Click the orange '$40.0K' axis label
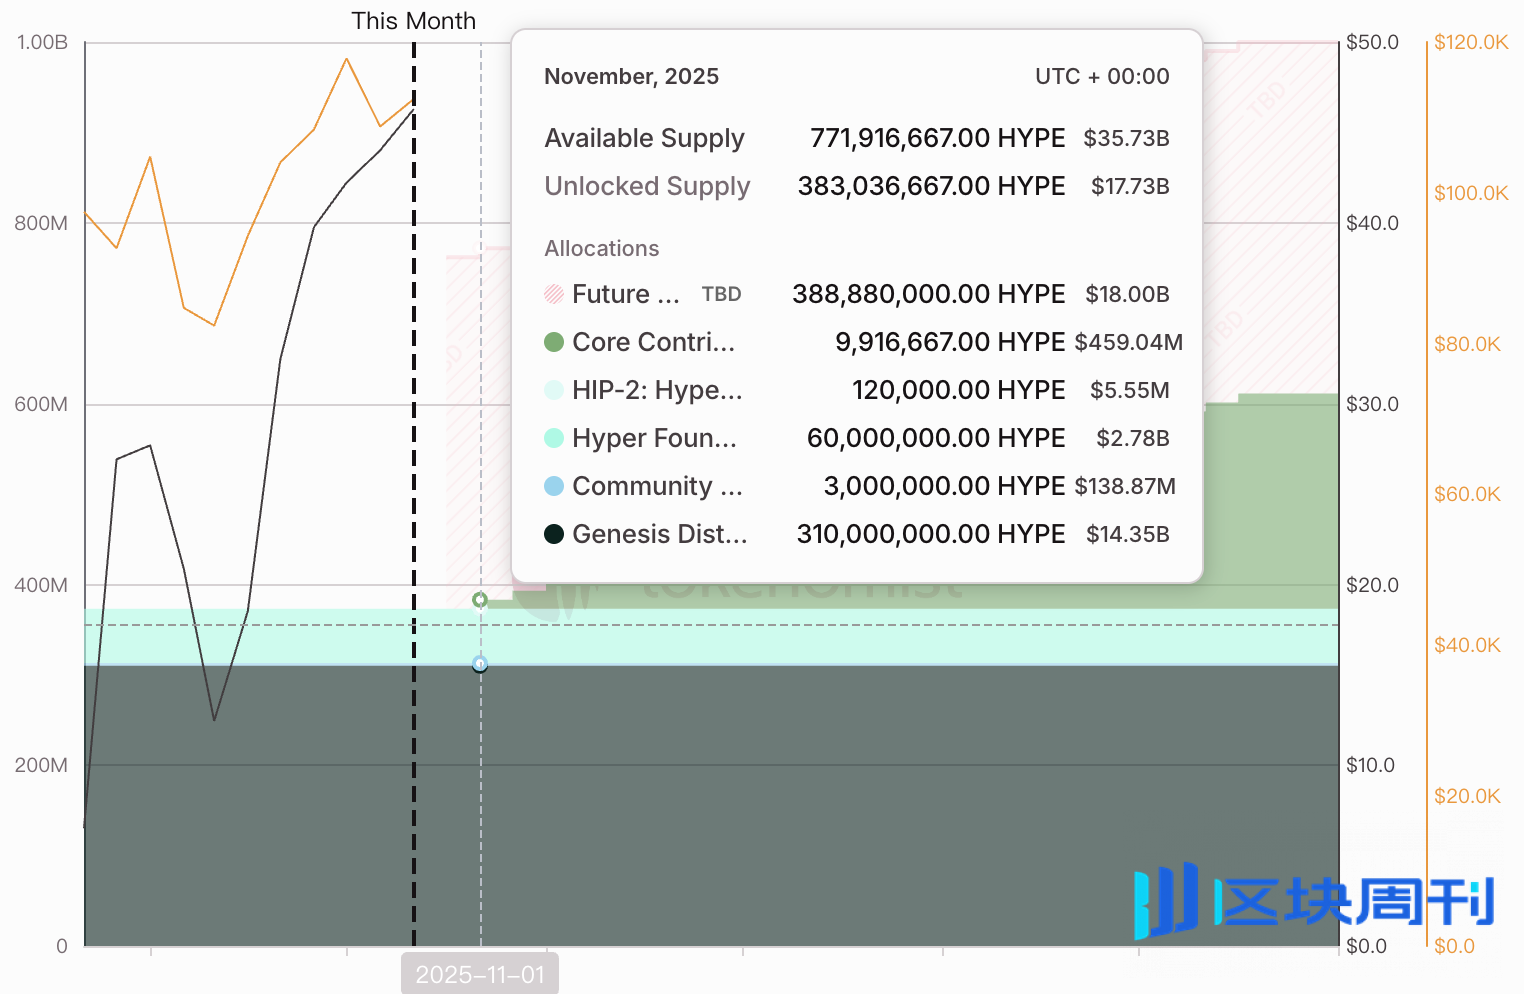1524x994 pixels. coord(1467,645)
